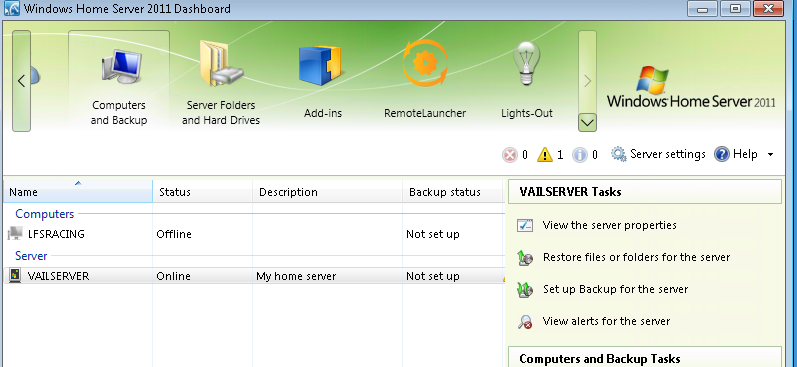This screenshot has height=367, width=797.
Task: Open View alerts for the server
Action: point(606,321)
